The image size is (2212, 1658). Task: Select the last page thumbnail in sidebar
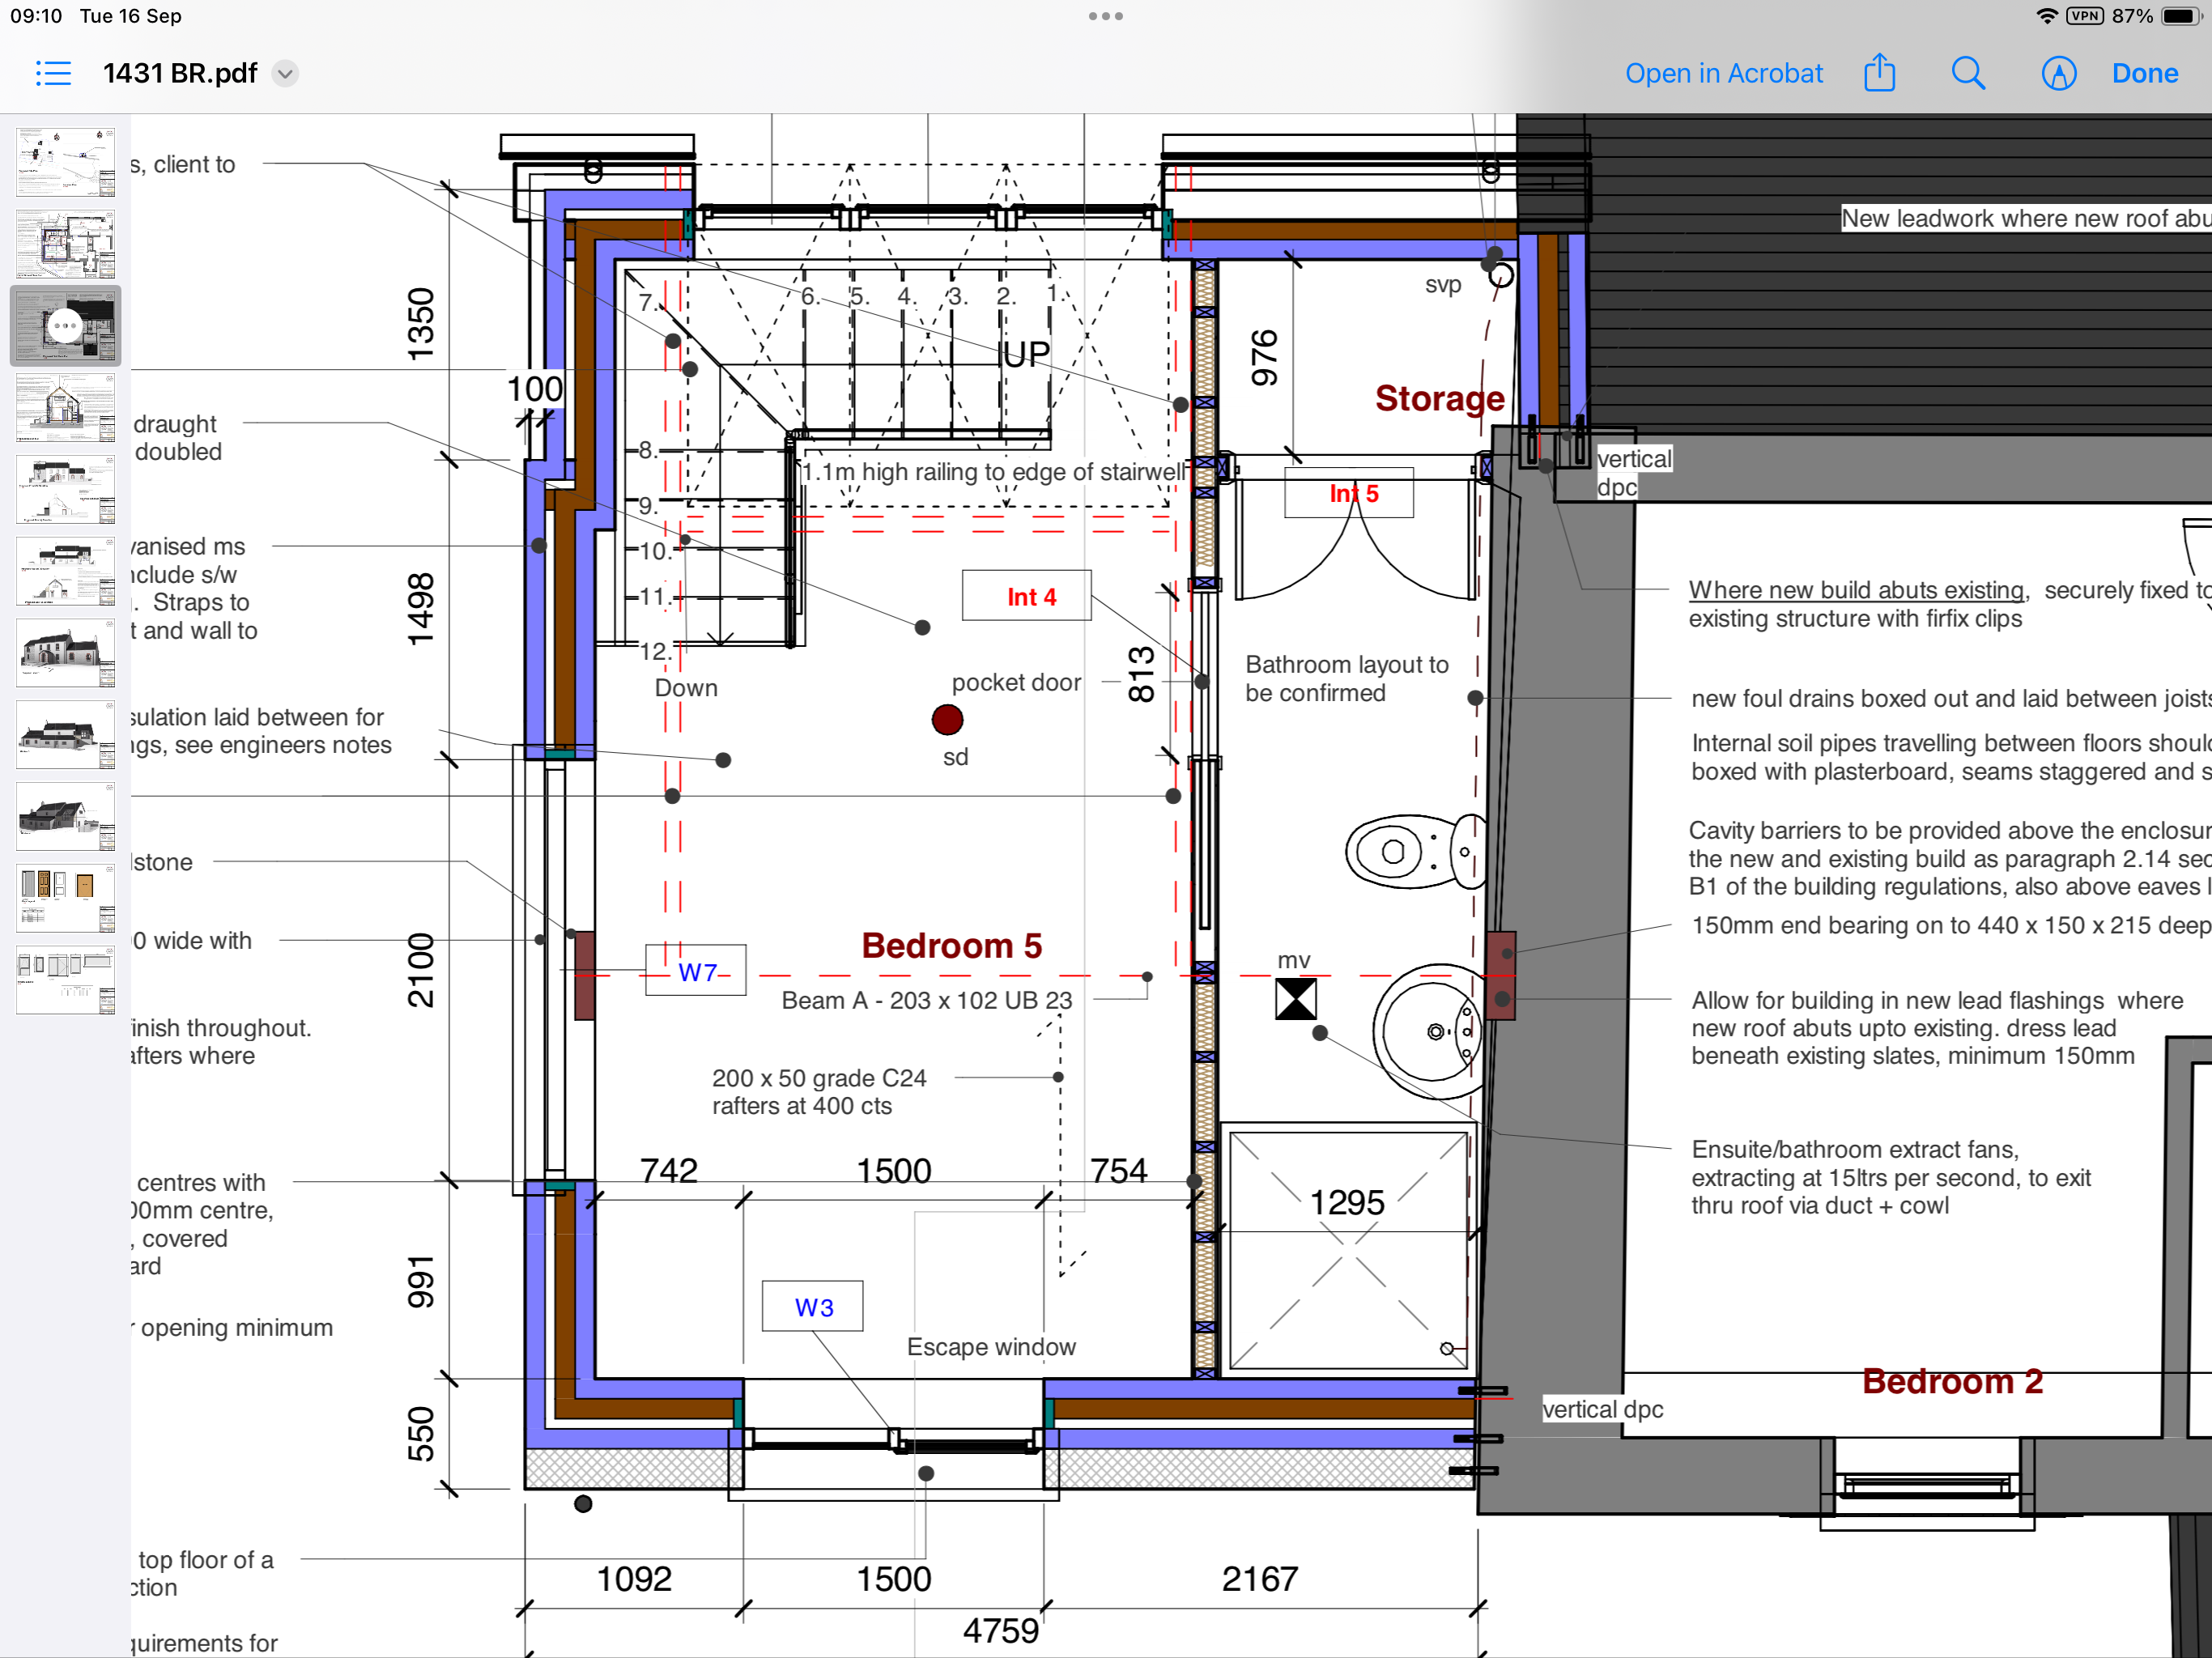[65, 980]
